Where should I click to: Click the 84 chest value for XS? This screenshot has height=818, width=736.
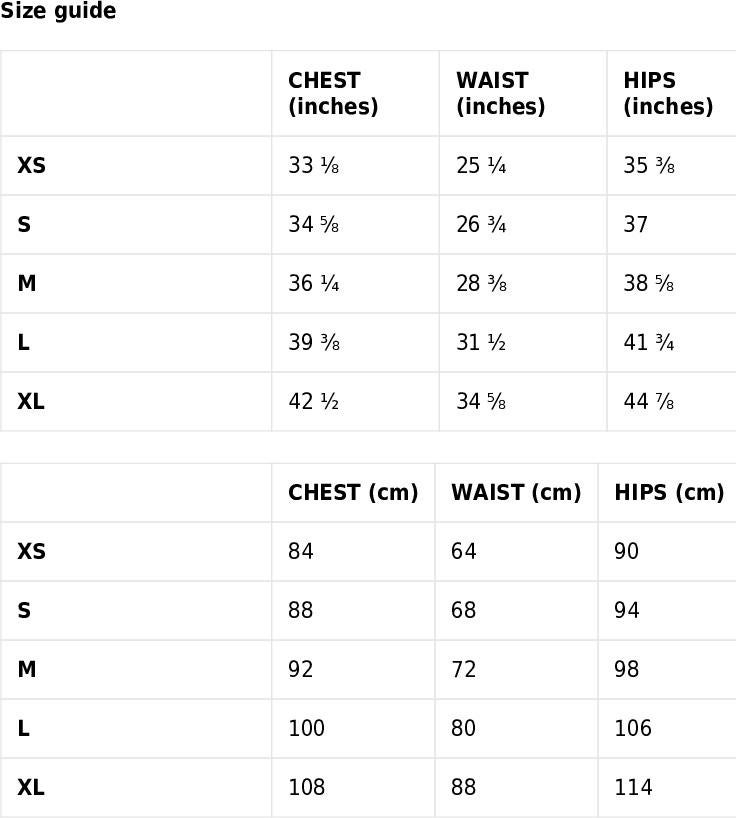coord(300,551)
